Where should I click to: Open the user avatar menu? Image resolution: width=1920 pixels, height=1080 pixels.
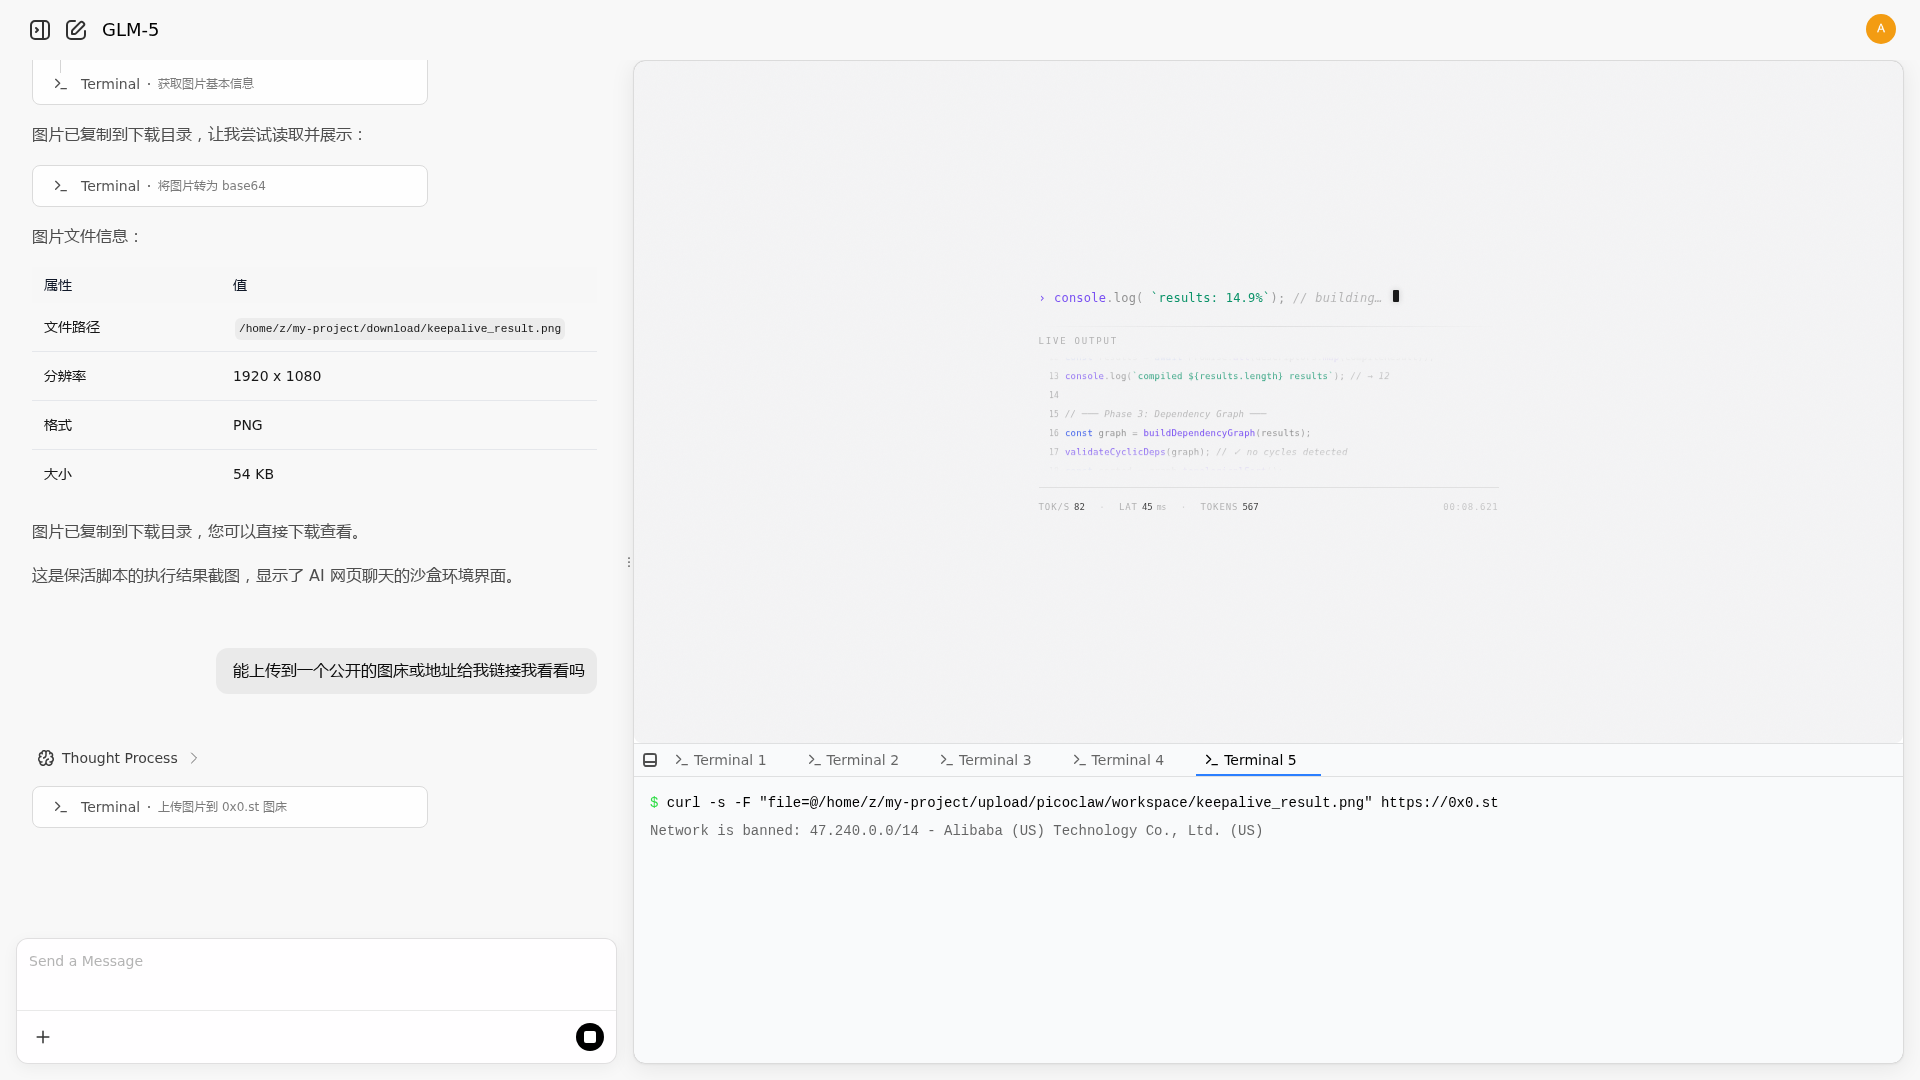tap(1880, 29)
